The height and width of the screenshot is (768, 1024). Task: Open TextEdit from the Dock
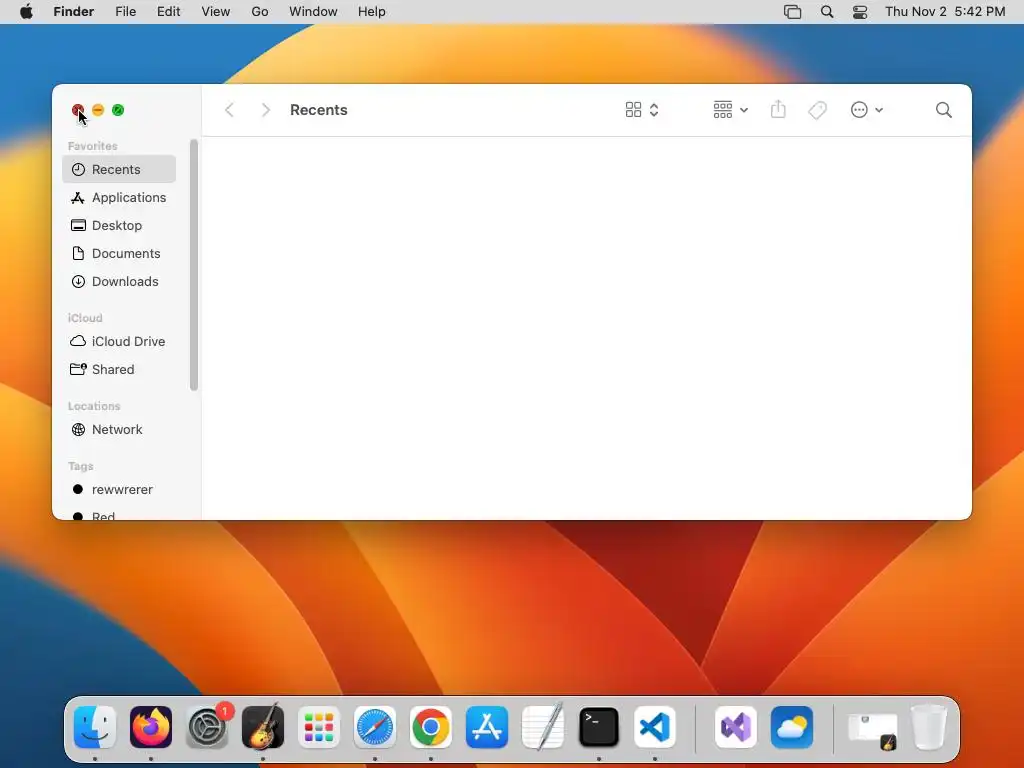click(x=543, y=727)
